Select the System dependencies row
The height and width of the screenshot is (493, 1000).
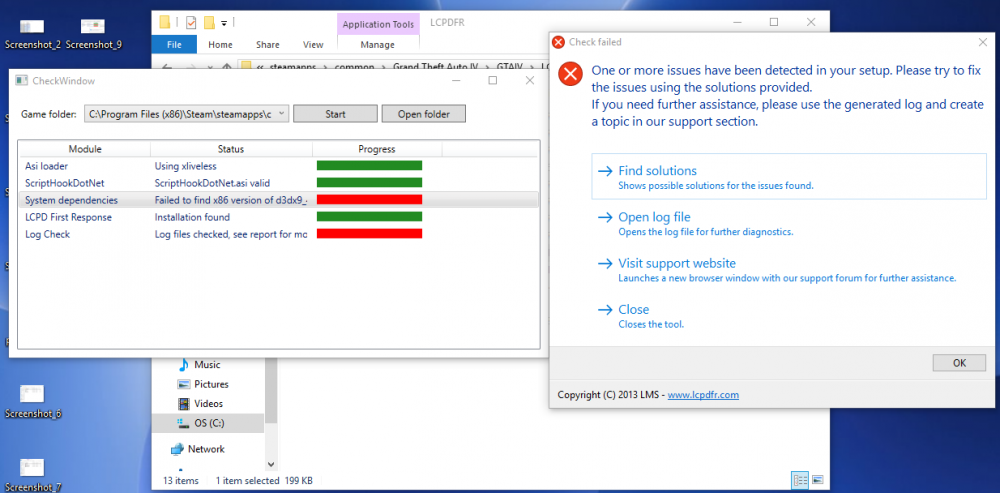[279, 200]
